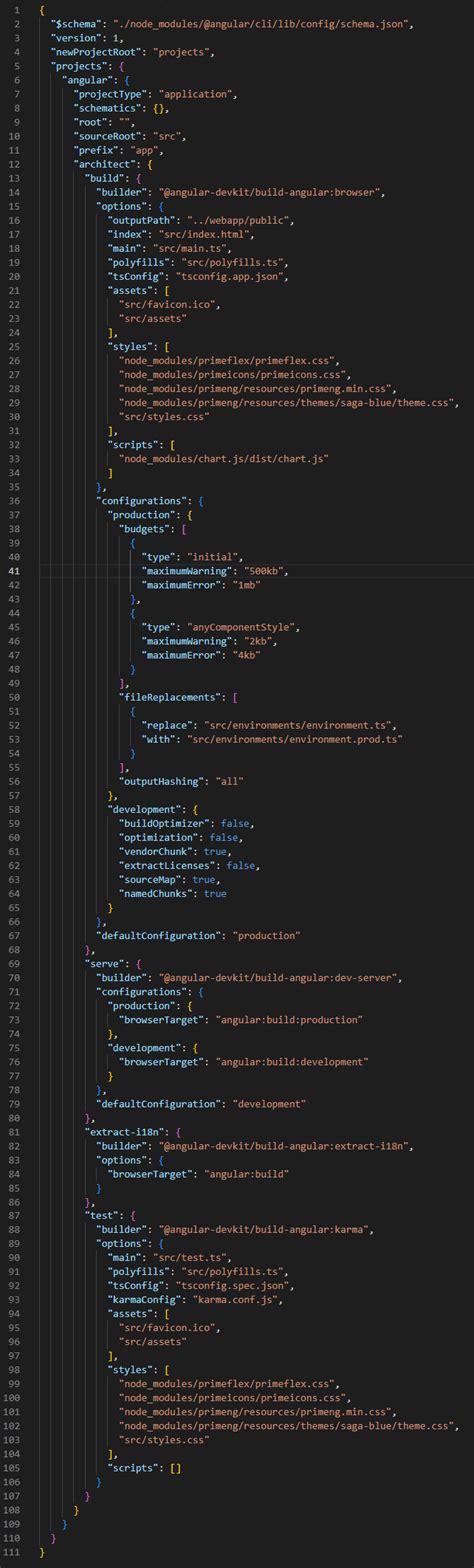This screenshot has width=474, height=1568.
Task: Click the "sourceMap" key
Action: (150, 879)
